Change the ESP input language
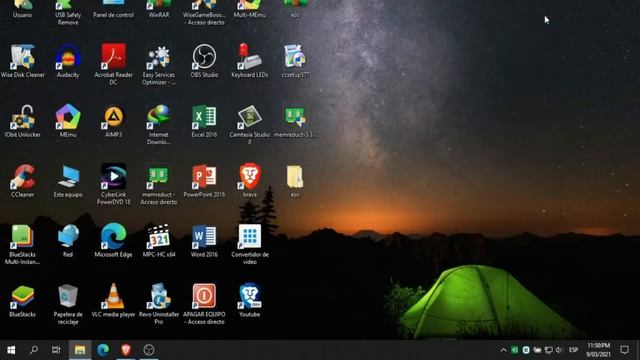Screen dimensions: 640x360 coord(573,350)
